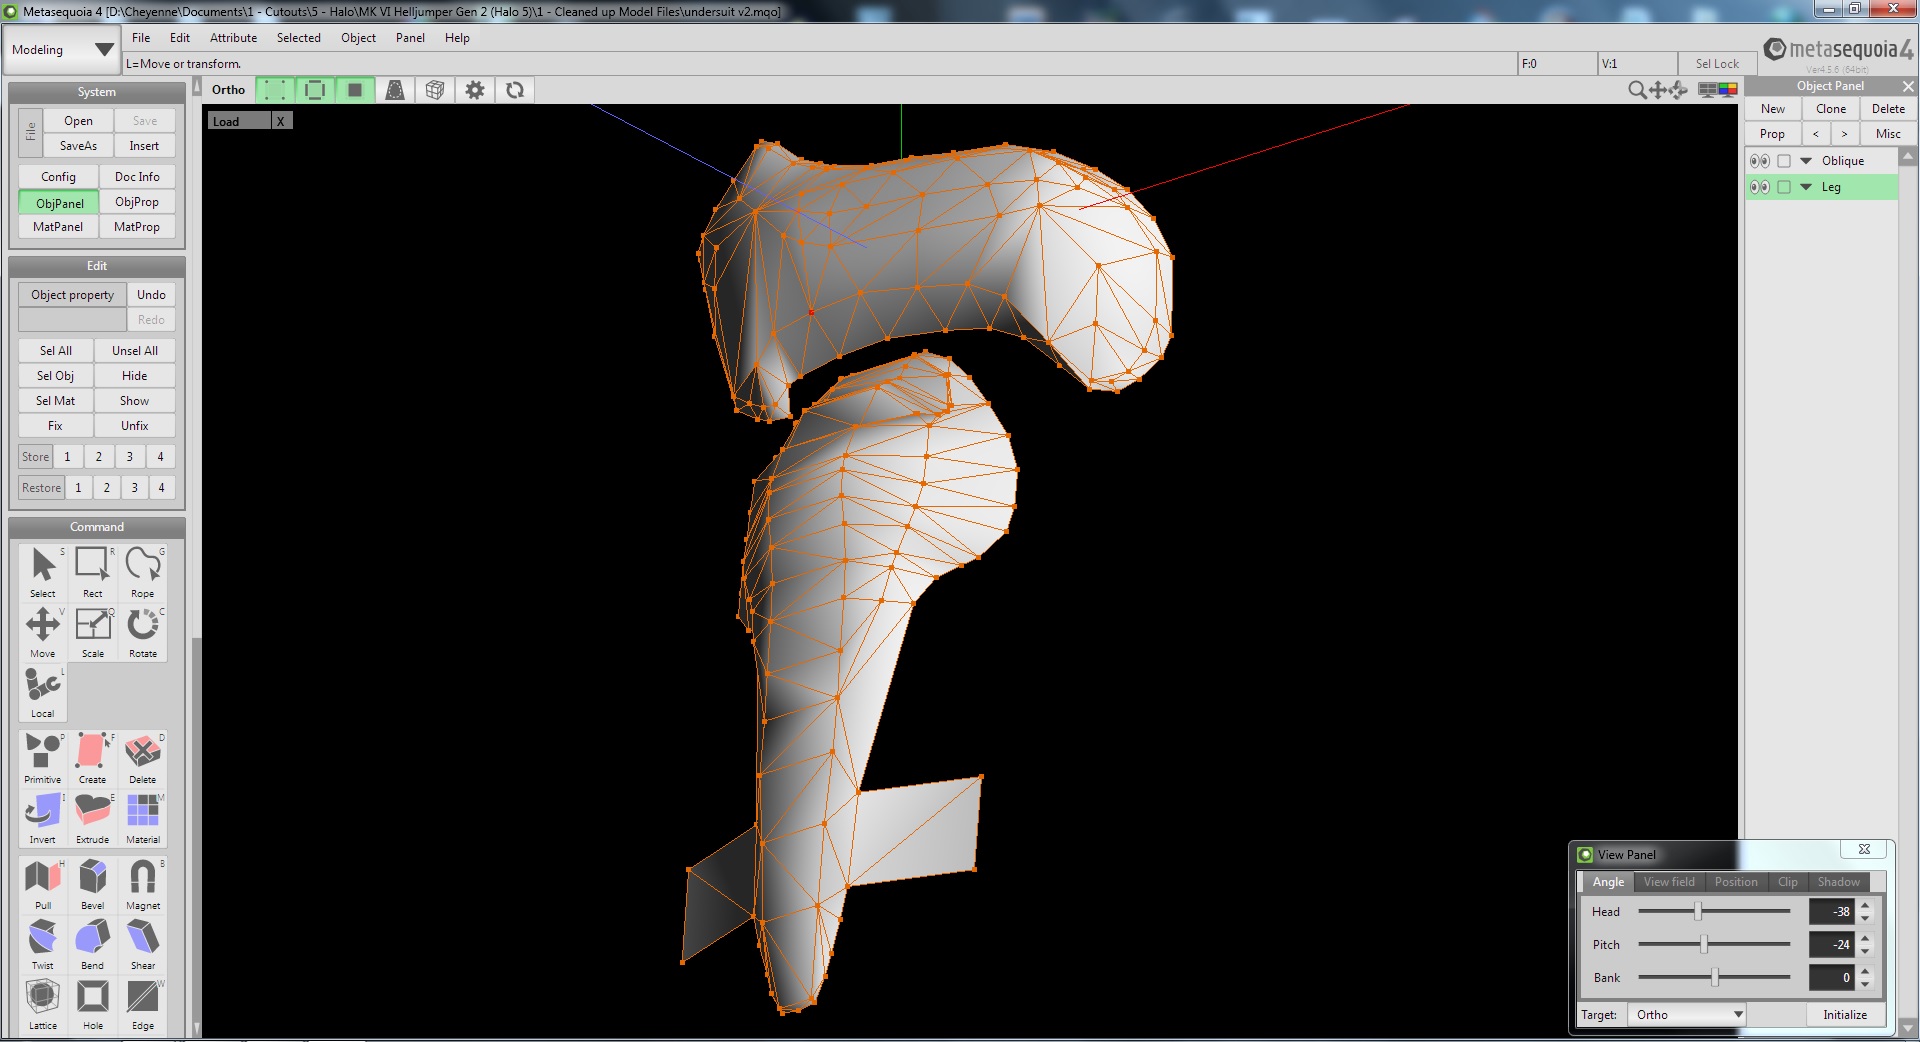Viewport: 1920px width, 1042px height.
Task: Close the Load box with X
Action: tap(281, 121)
